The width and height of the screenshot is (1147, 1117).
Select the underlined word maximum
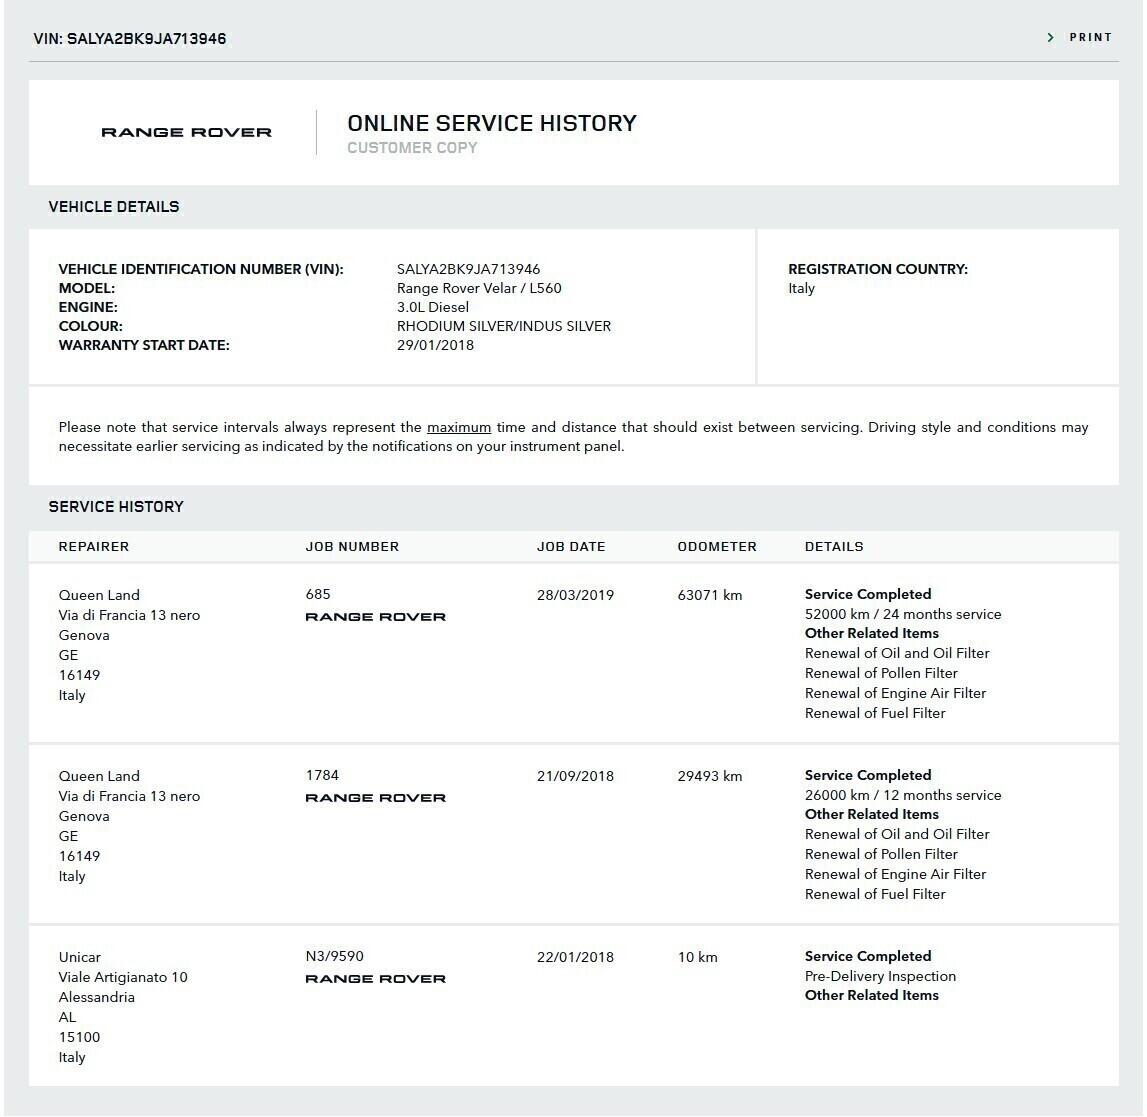point(458,427)
